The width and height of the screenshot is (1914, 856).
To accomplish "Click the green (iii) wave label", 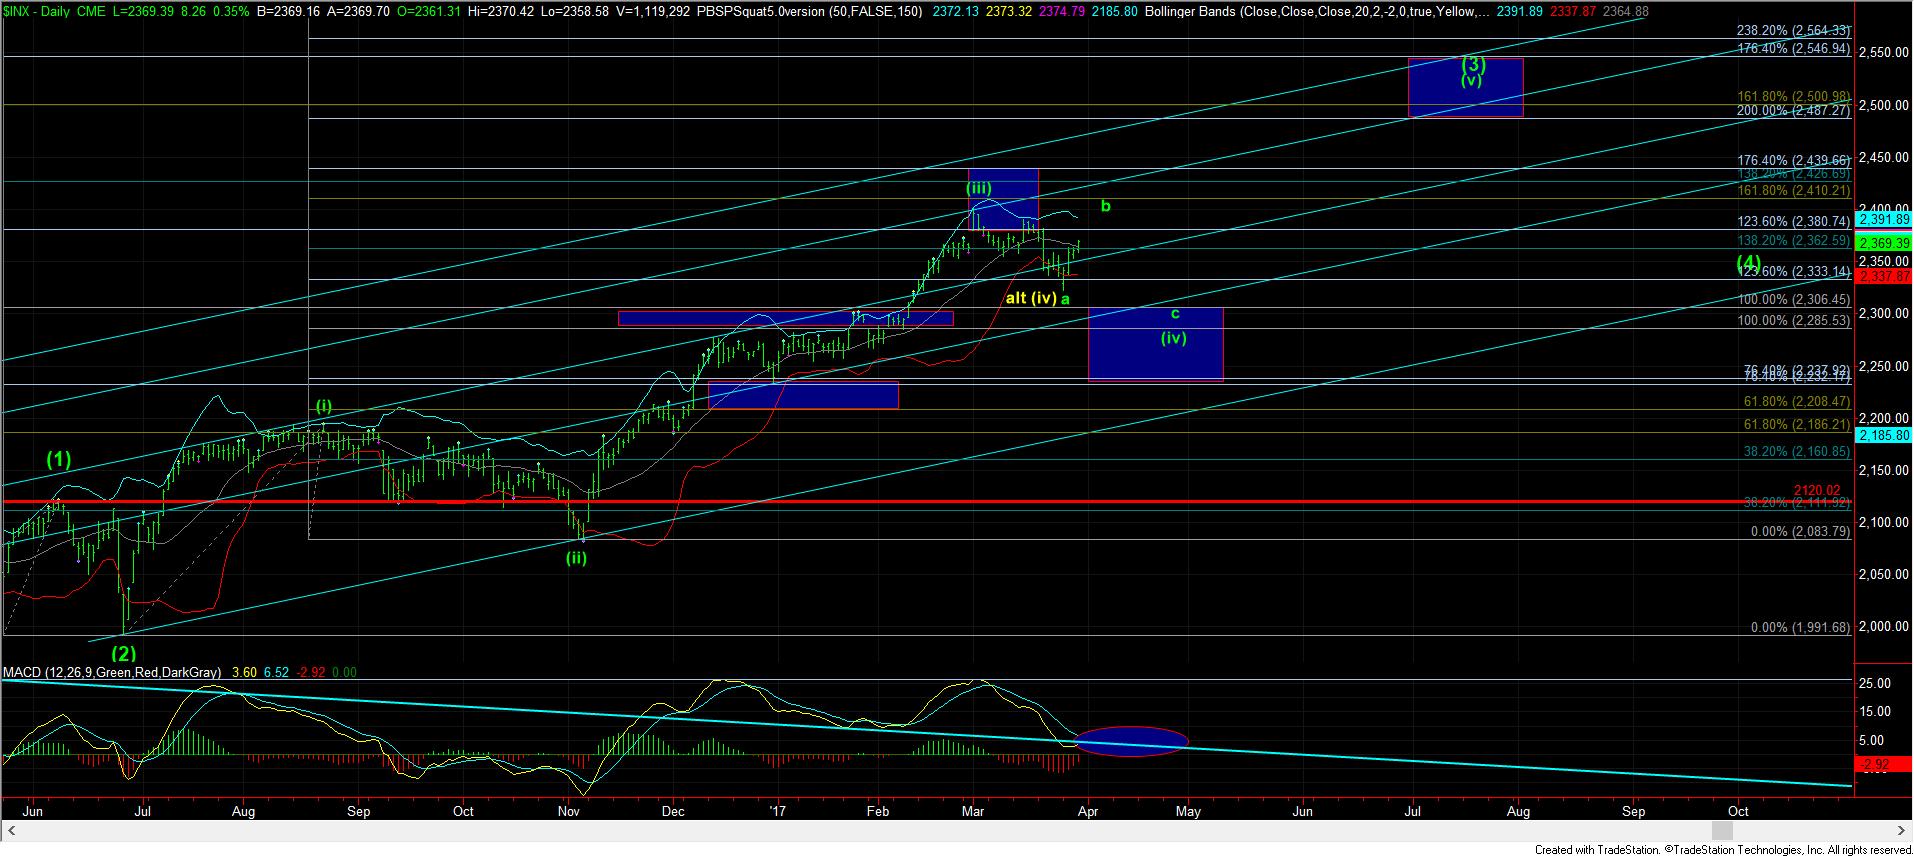I will click(979, 187).
